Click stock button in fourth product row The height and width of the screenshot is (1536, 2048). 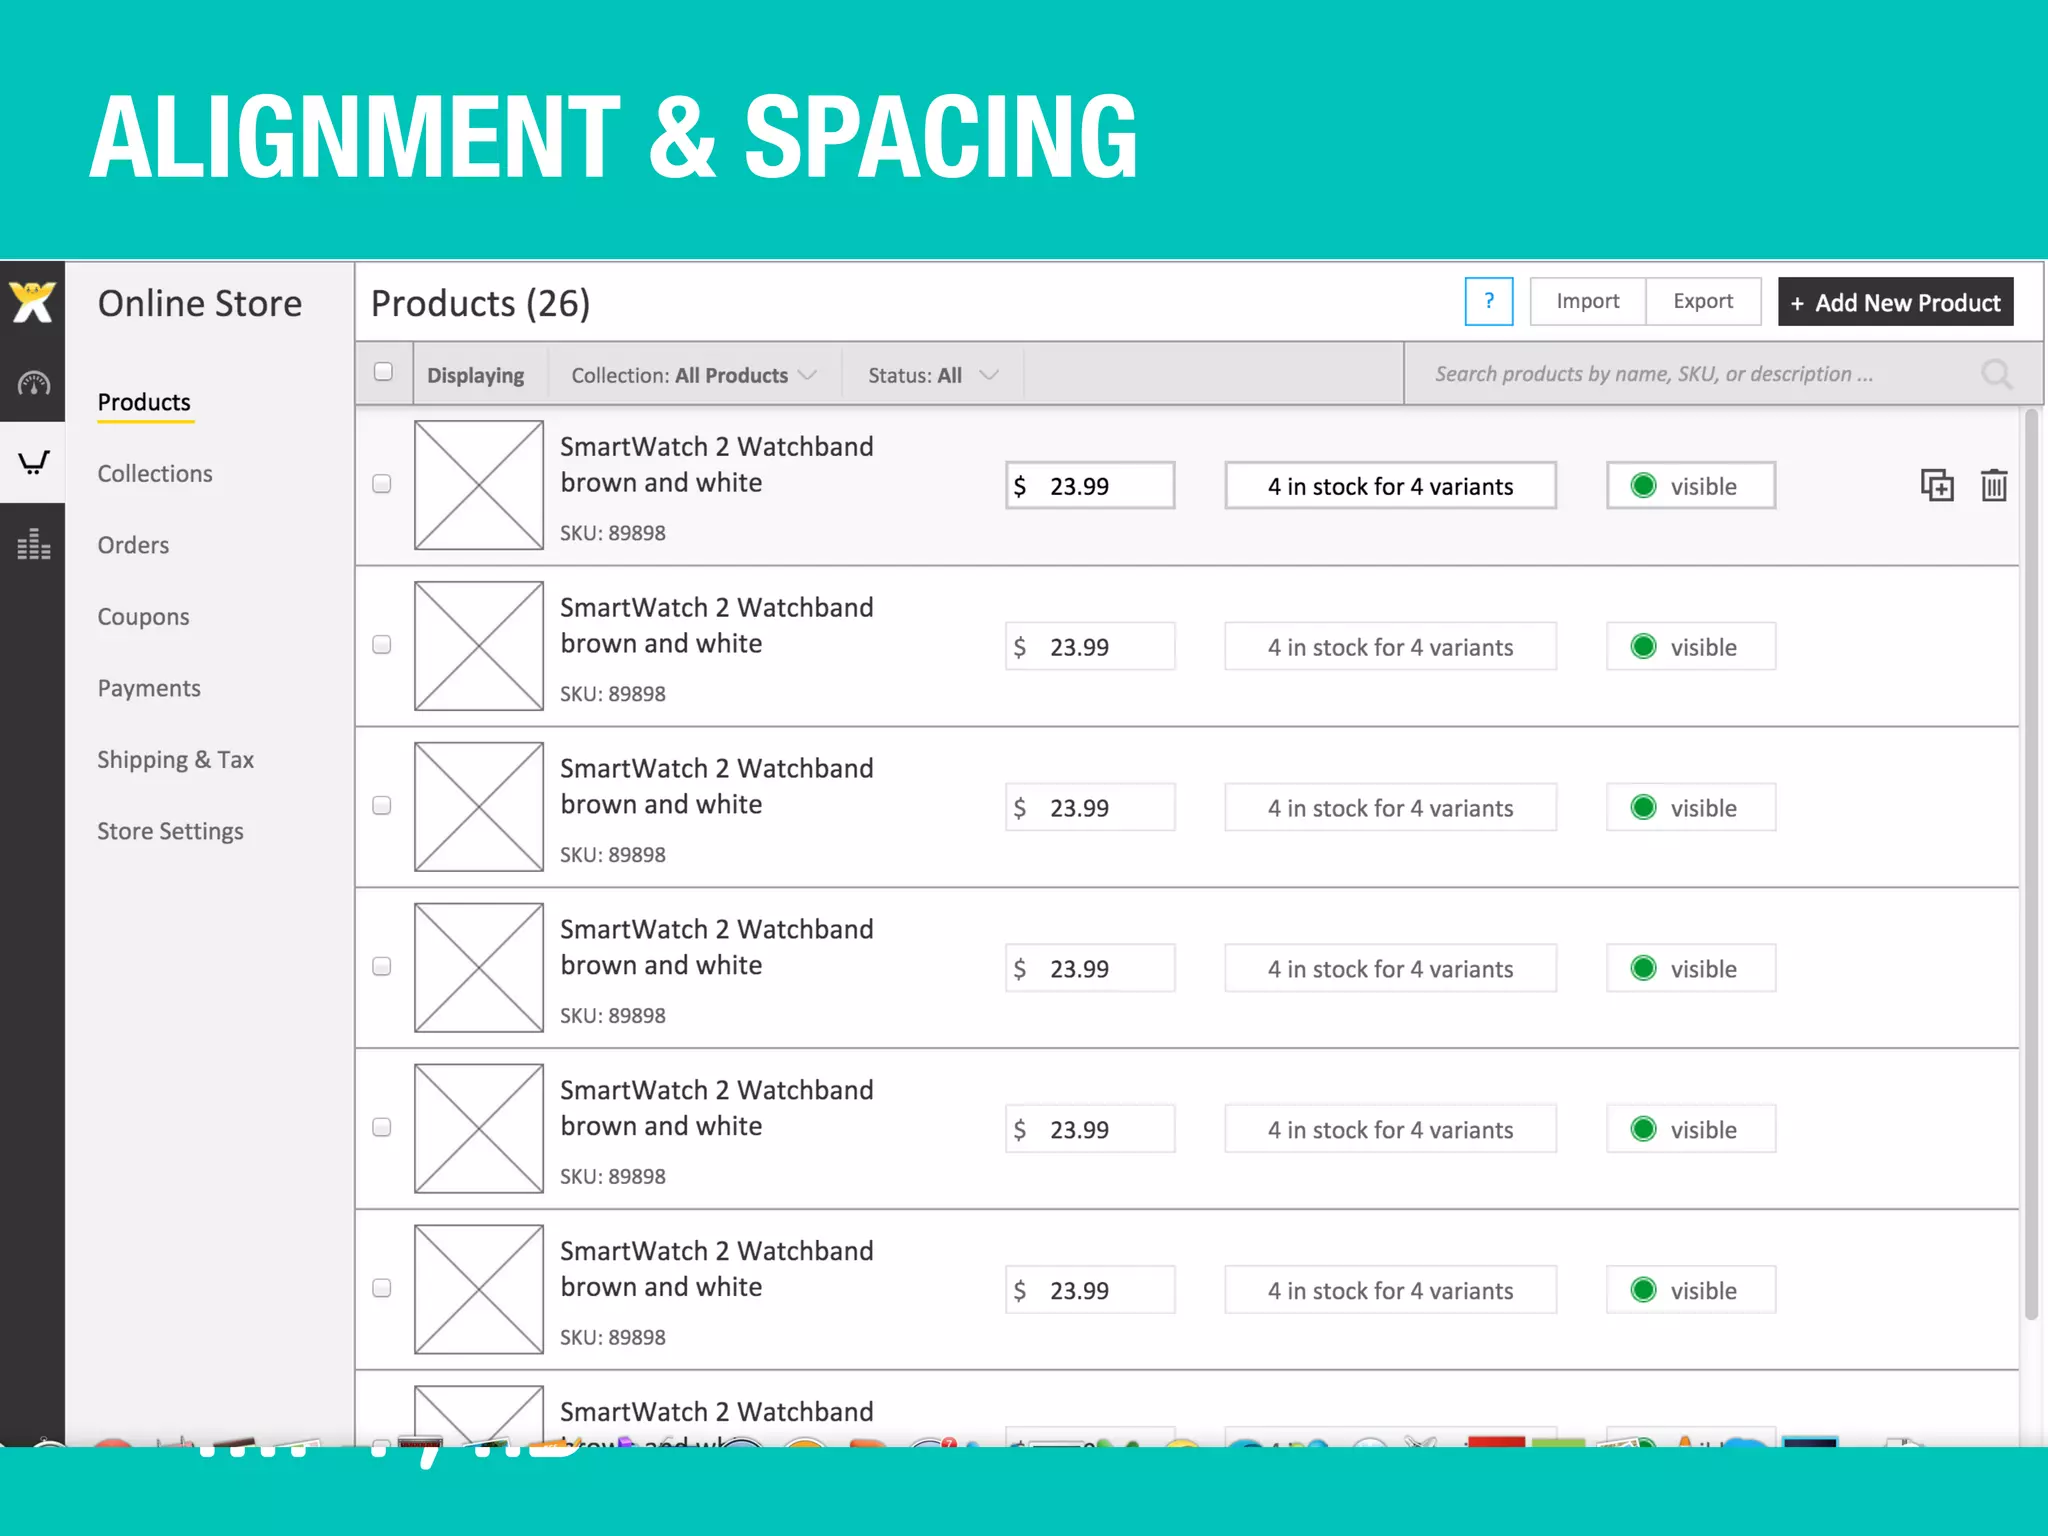pyautogui.click(x=1390, y=968)
